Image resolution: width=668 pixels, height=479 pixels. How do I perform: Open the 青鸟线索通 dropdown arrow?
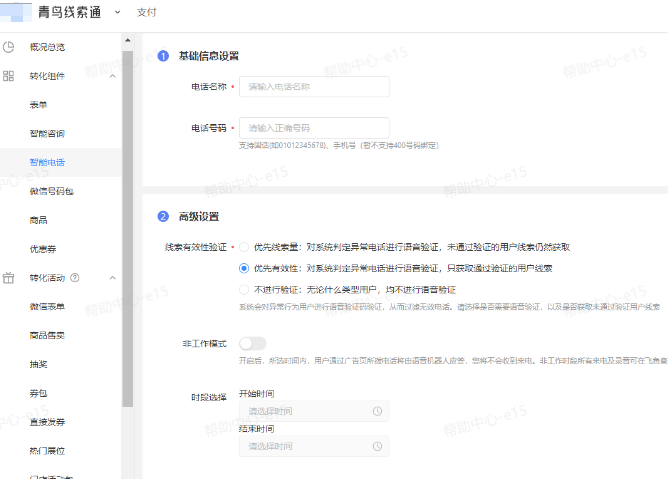click(x=118, y=12)
